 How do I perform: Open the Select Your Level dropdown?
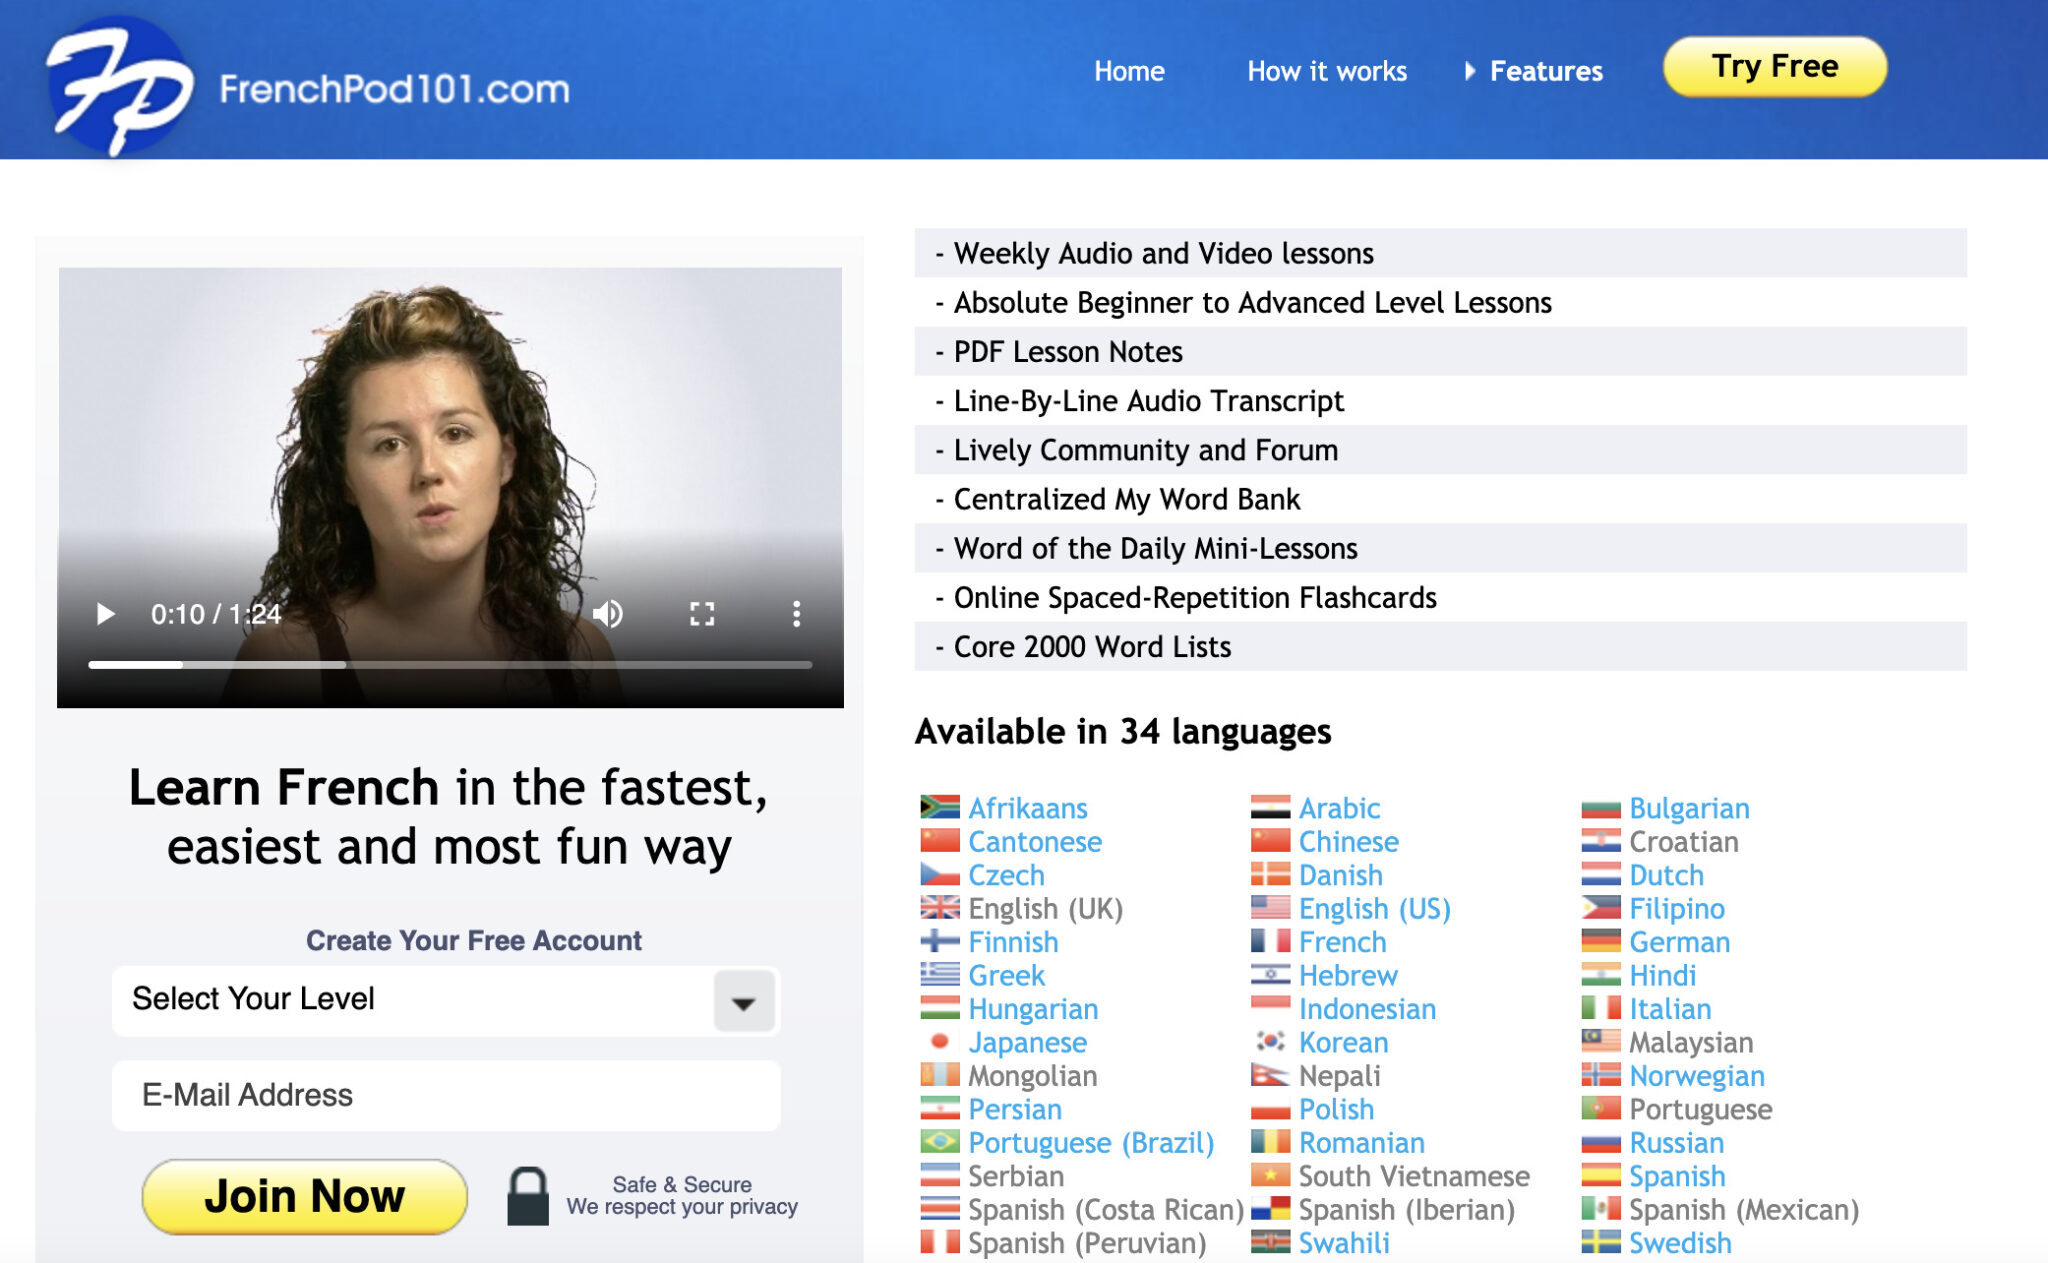[x=446, y=1000]
